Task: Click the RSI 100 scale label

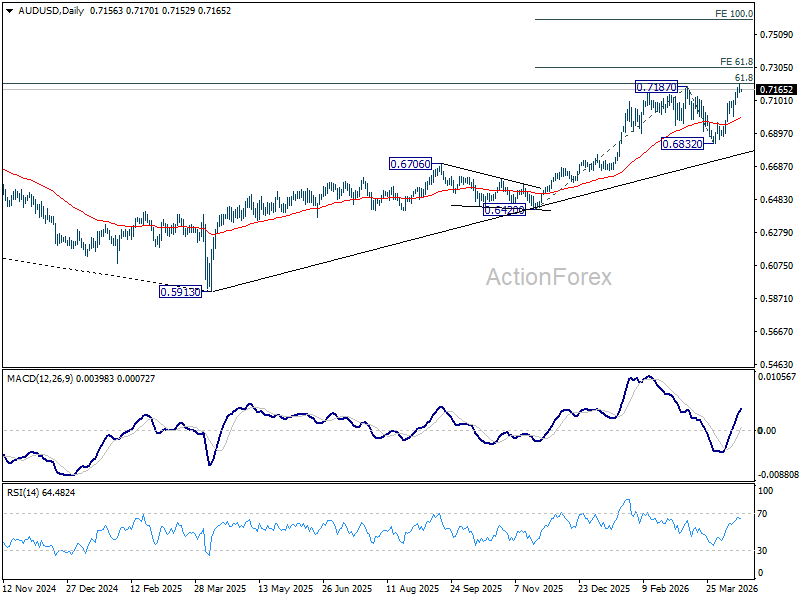Action: (766, 491)
